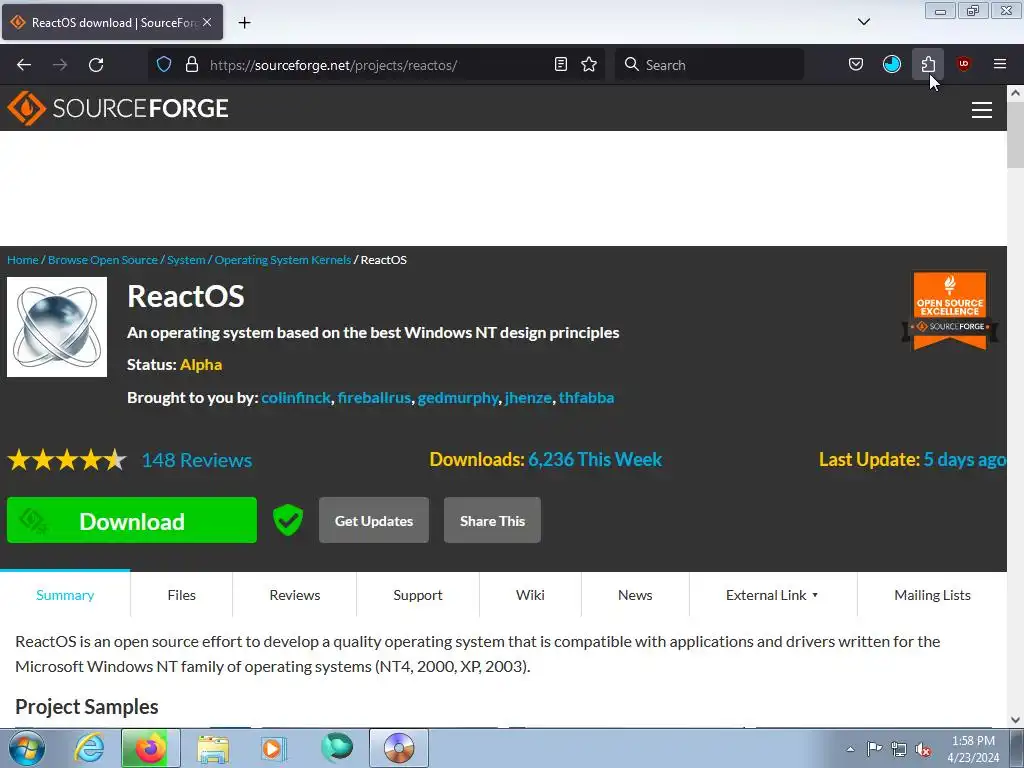Click the URL address bar field

[x=379, y=65]
